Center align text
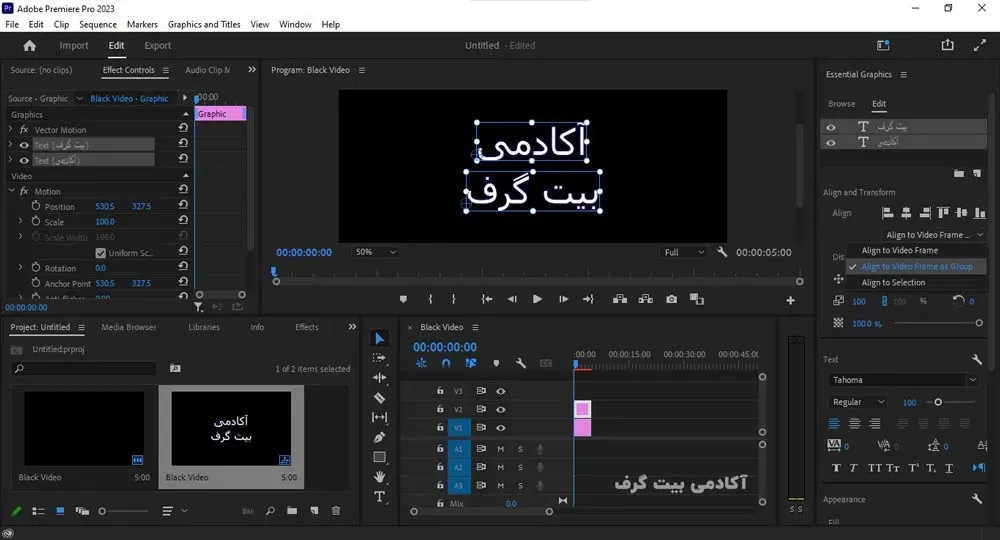Image resolution: width=1000 pixels, height=540 pixels. click(x=855, y=423)
